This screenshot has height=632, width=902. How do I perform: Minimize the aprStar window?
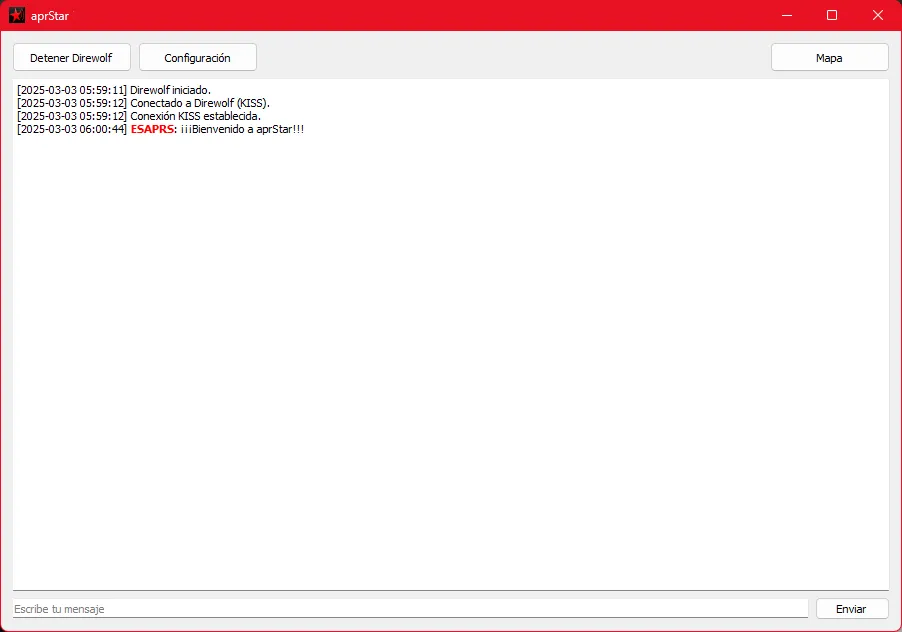coord(786,15)
